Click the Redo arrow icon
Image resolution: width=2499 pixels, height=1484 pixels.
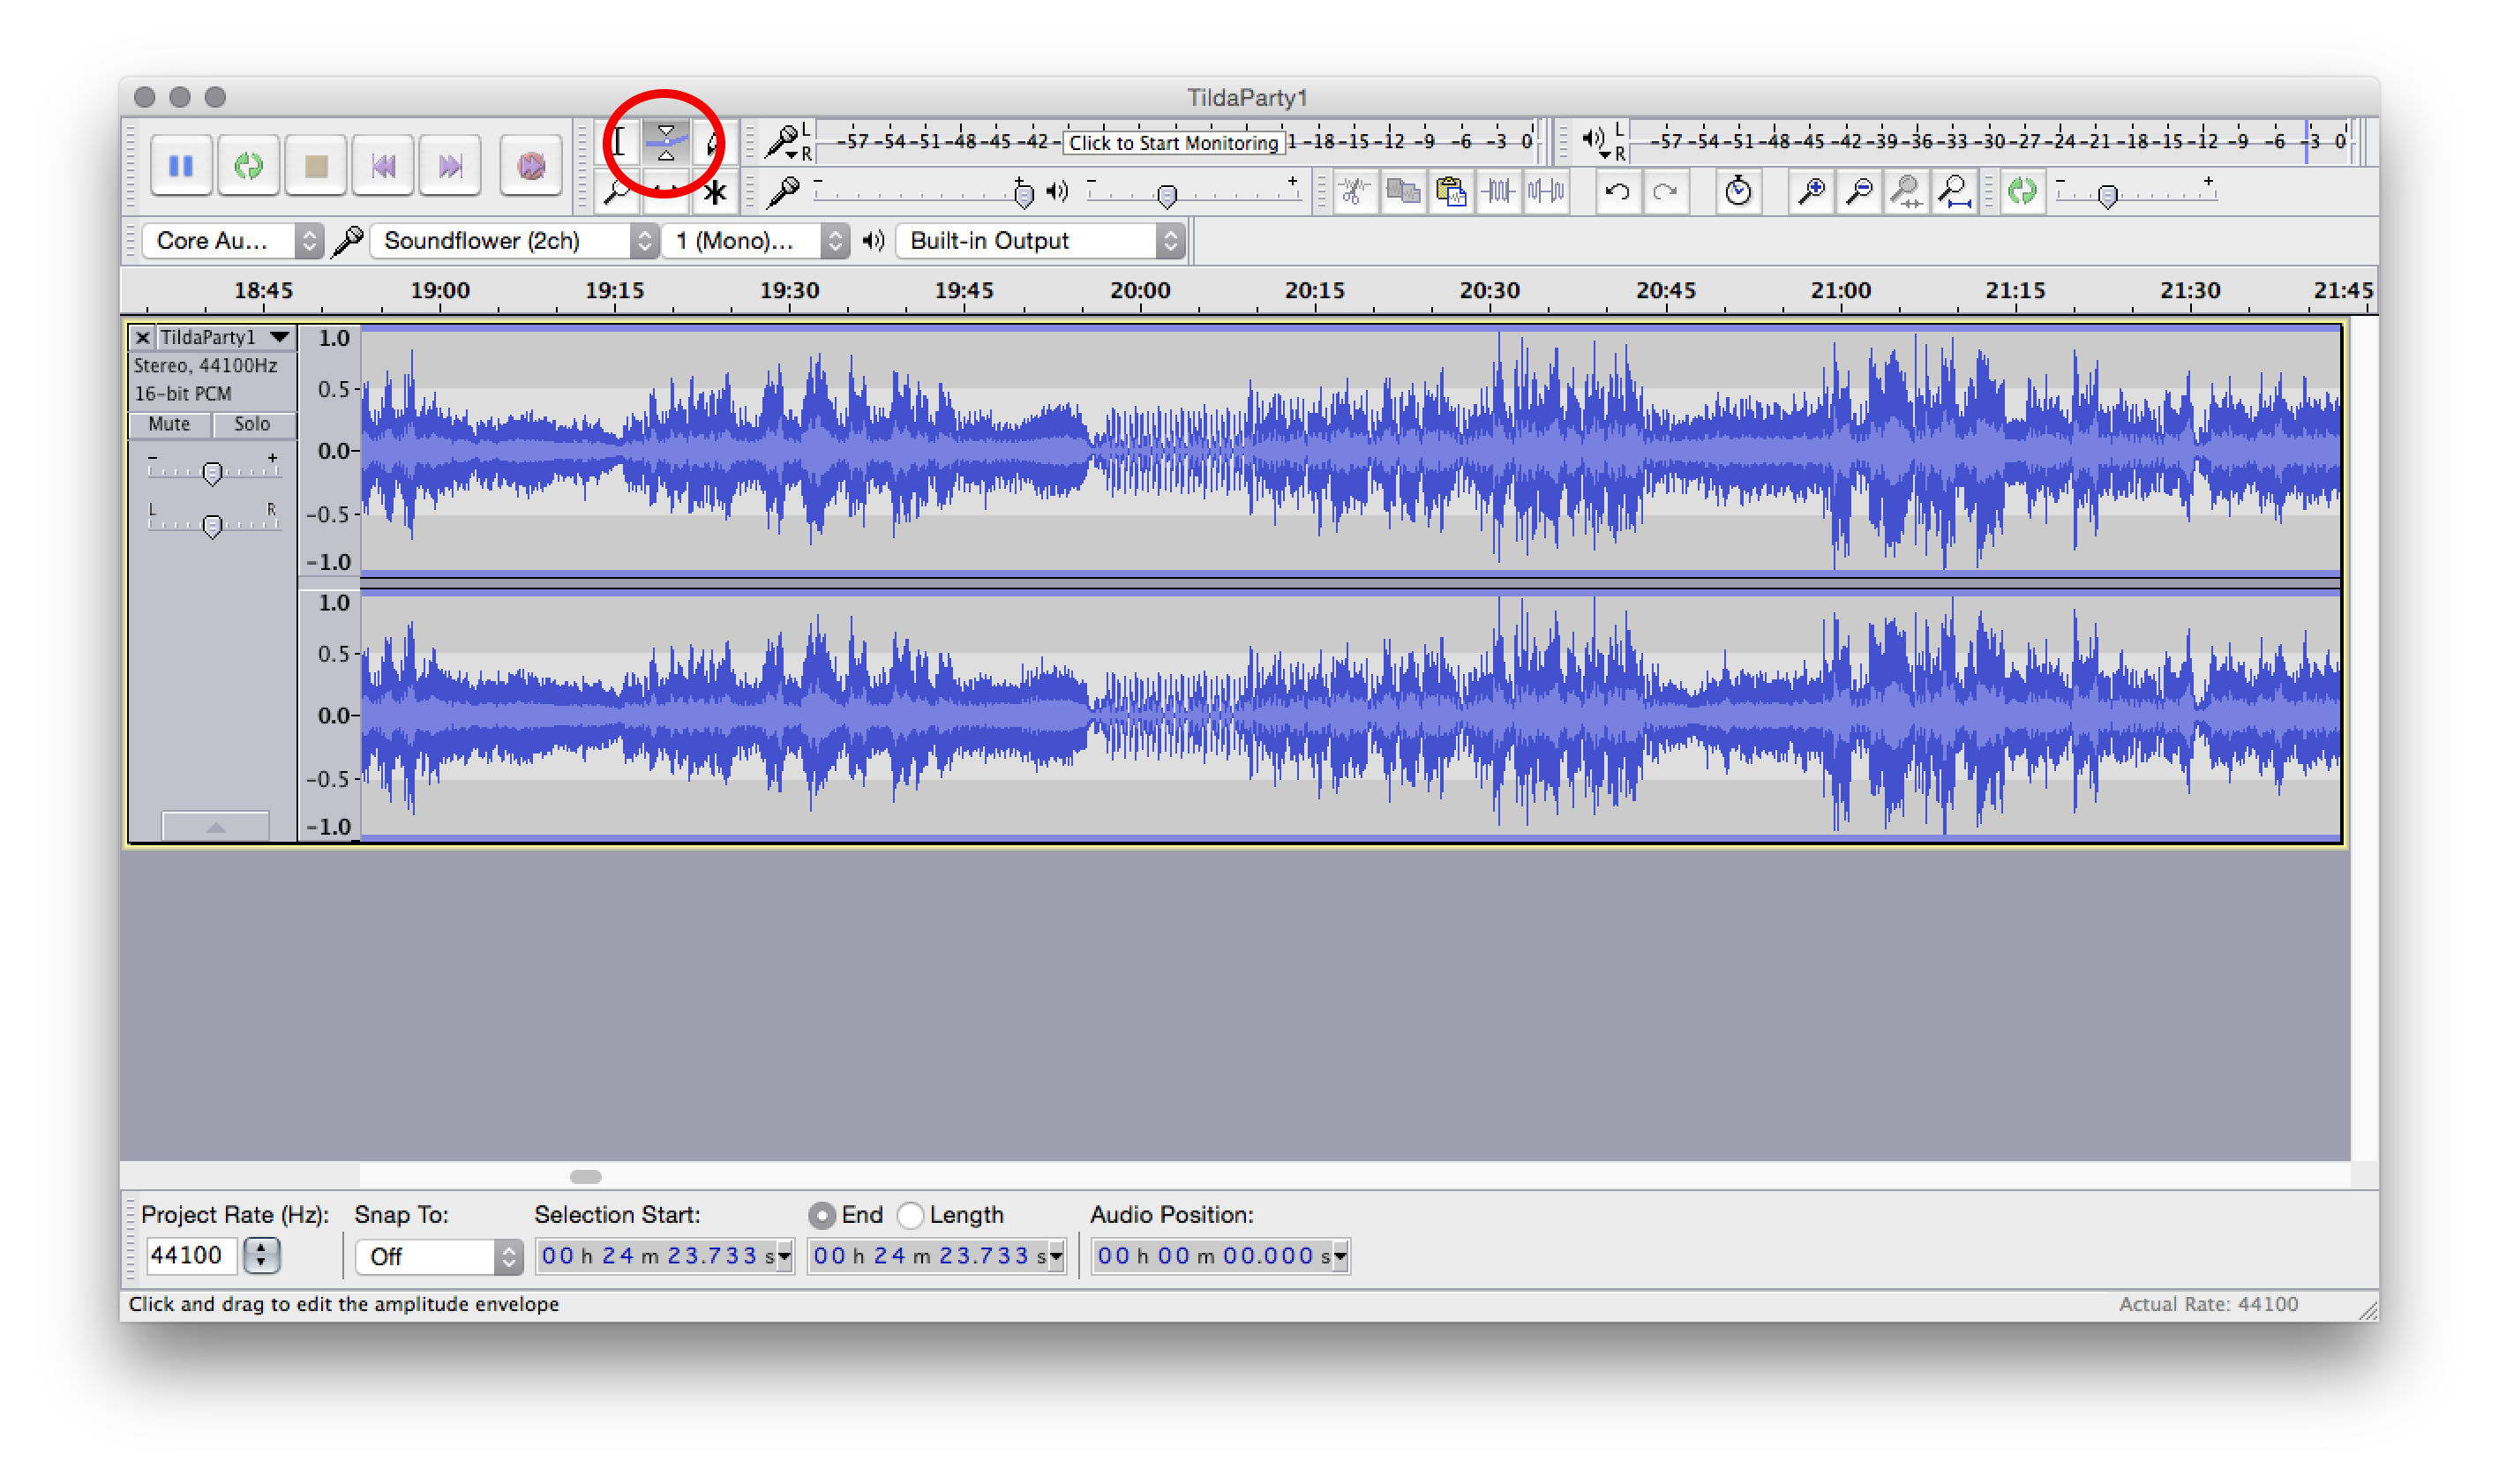click(x=1665, y=191)
